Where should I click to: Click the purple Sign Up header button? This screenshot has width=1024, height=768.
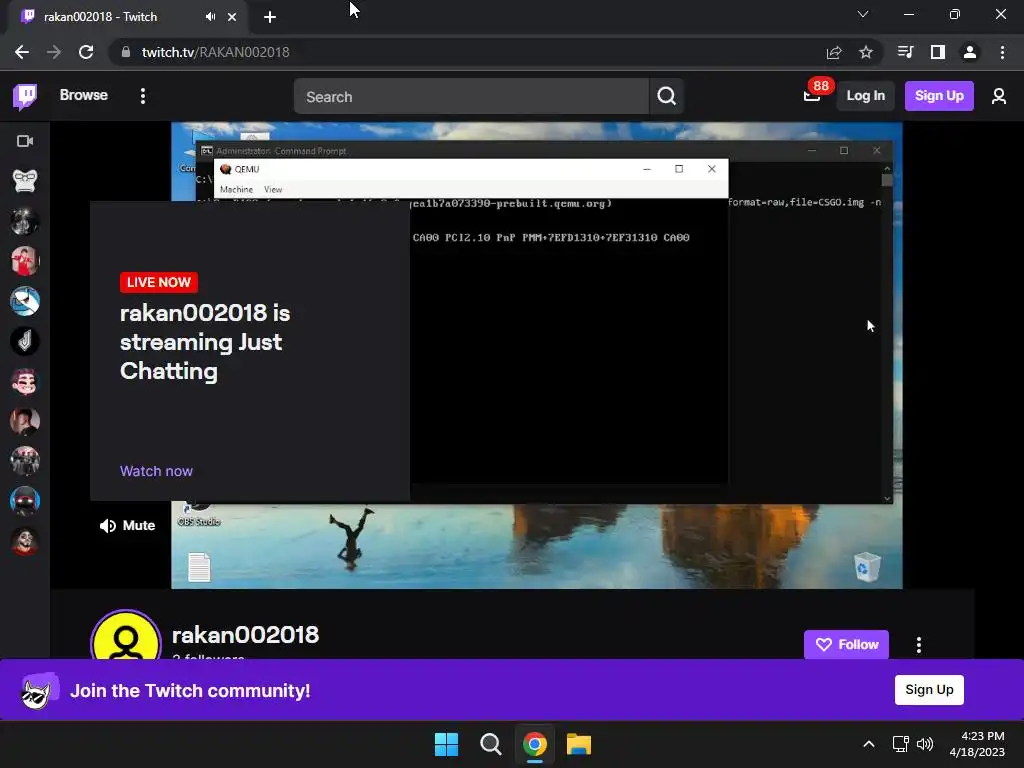tap(939, 96)
